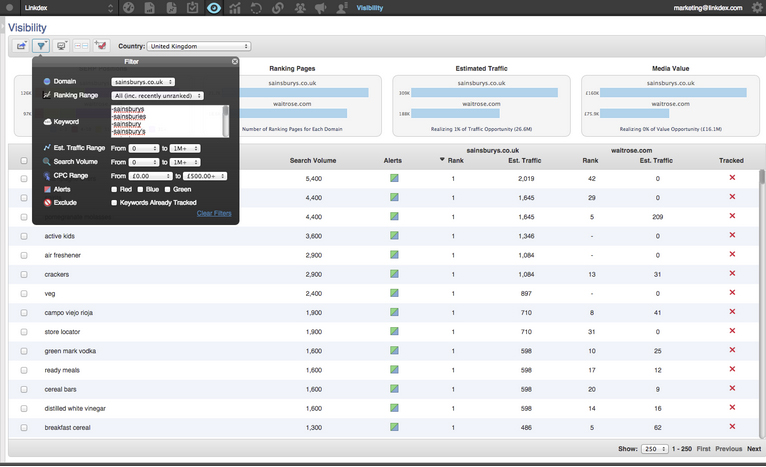Click the round button left of Linkdex
This screenshot has height=467, width=766.
[x=9, y=8]
